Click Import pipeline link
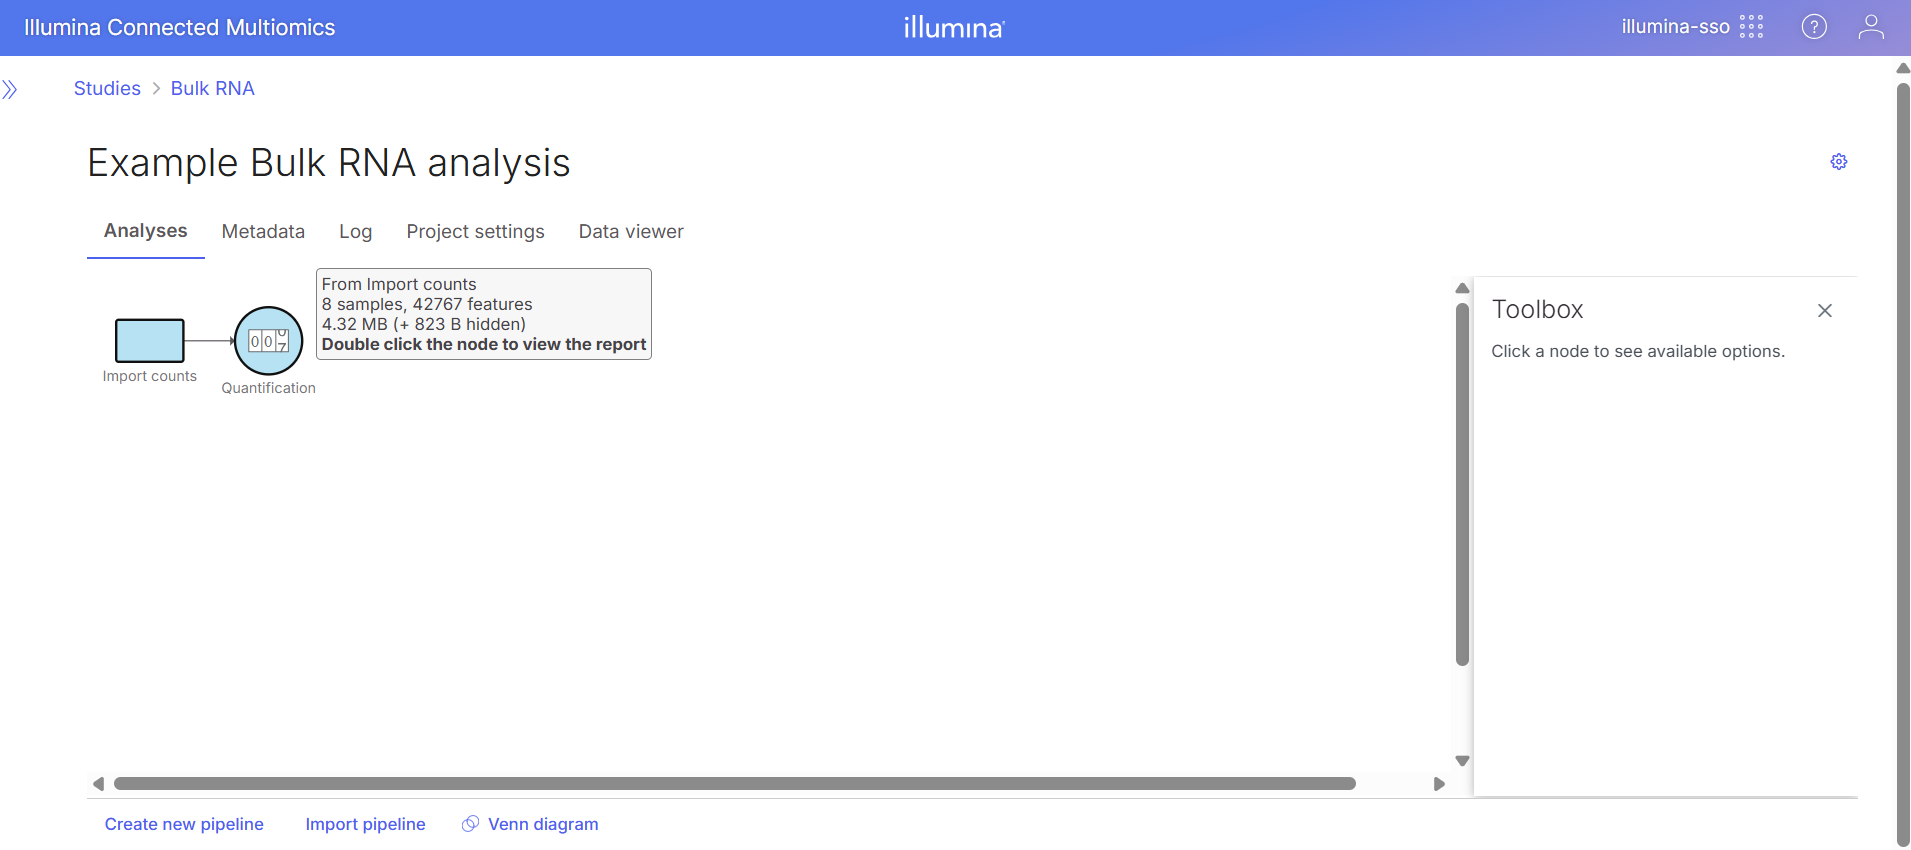 click(365, 824)
